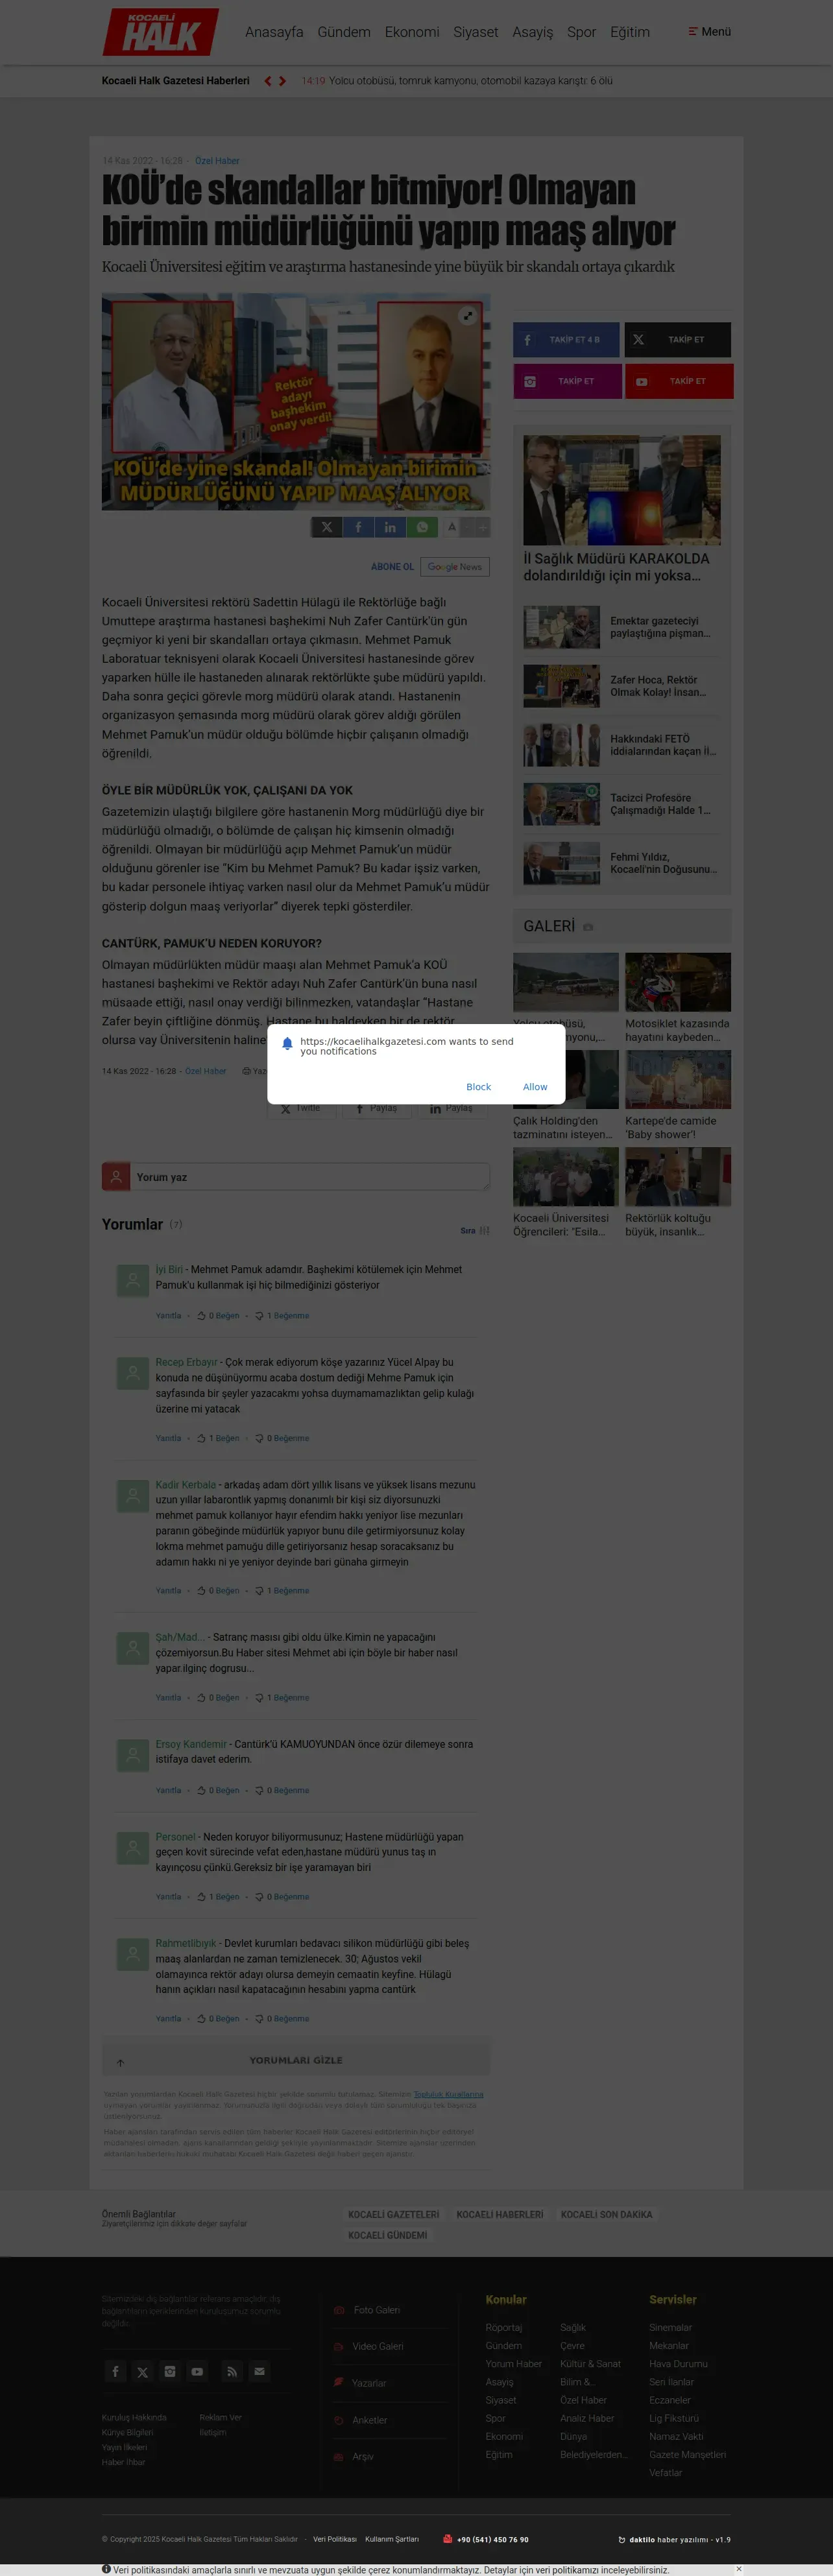Dislike the comment by Personel
The width and height of the screenshot is (833, 2576).
coord(282,1896)
